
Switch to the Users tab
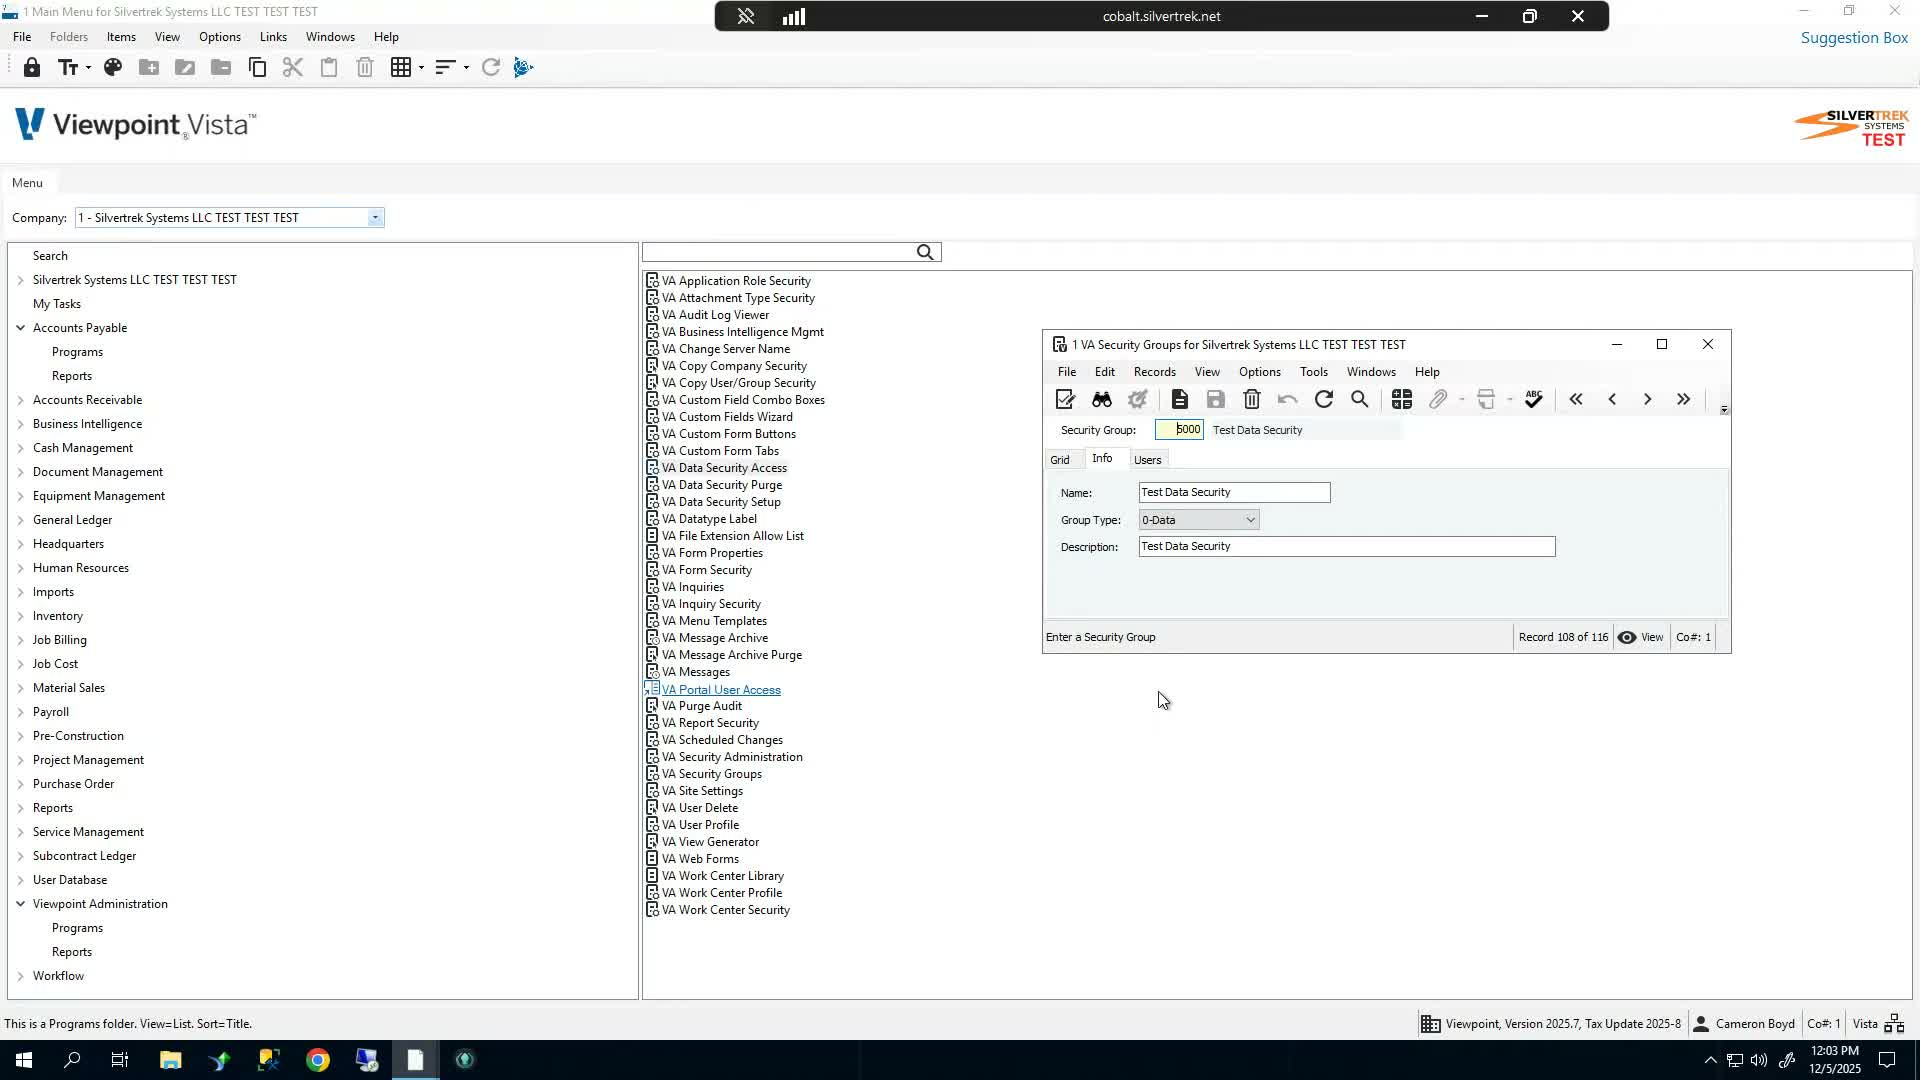pyautogui.click(x=1147, y=460)
